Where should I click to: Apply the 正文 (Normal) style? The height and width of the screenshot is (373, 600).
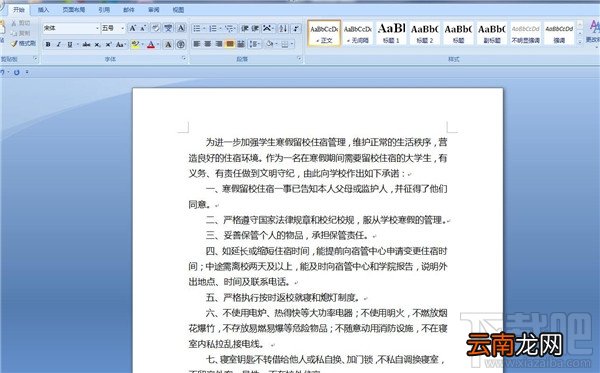(324, 33)
